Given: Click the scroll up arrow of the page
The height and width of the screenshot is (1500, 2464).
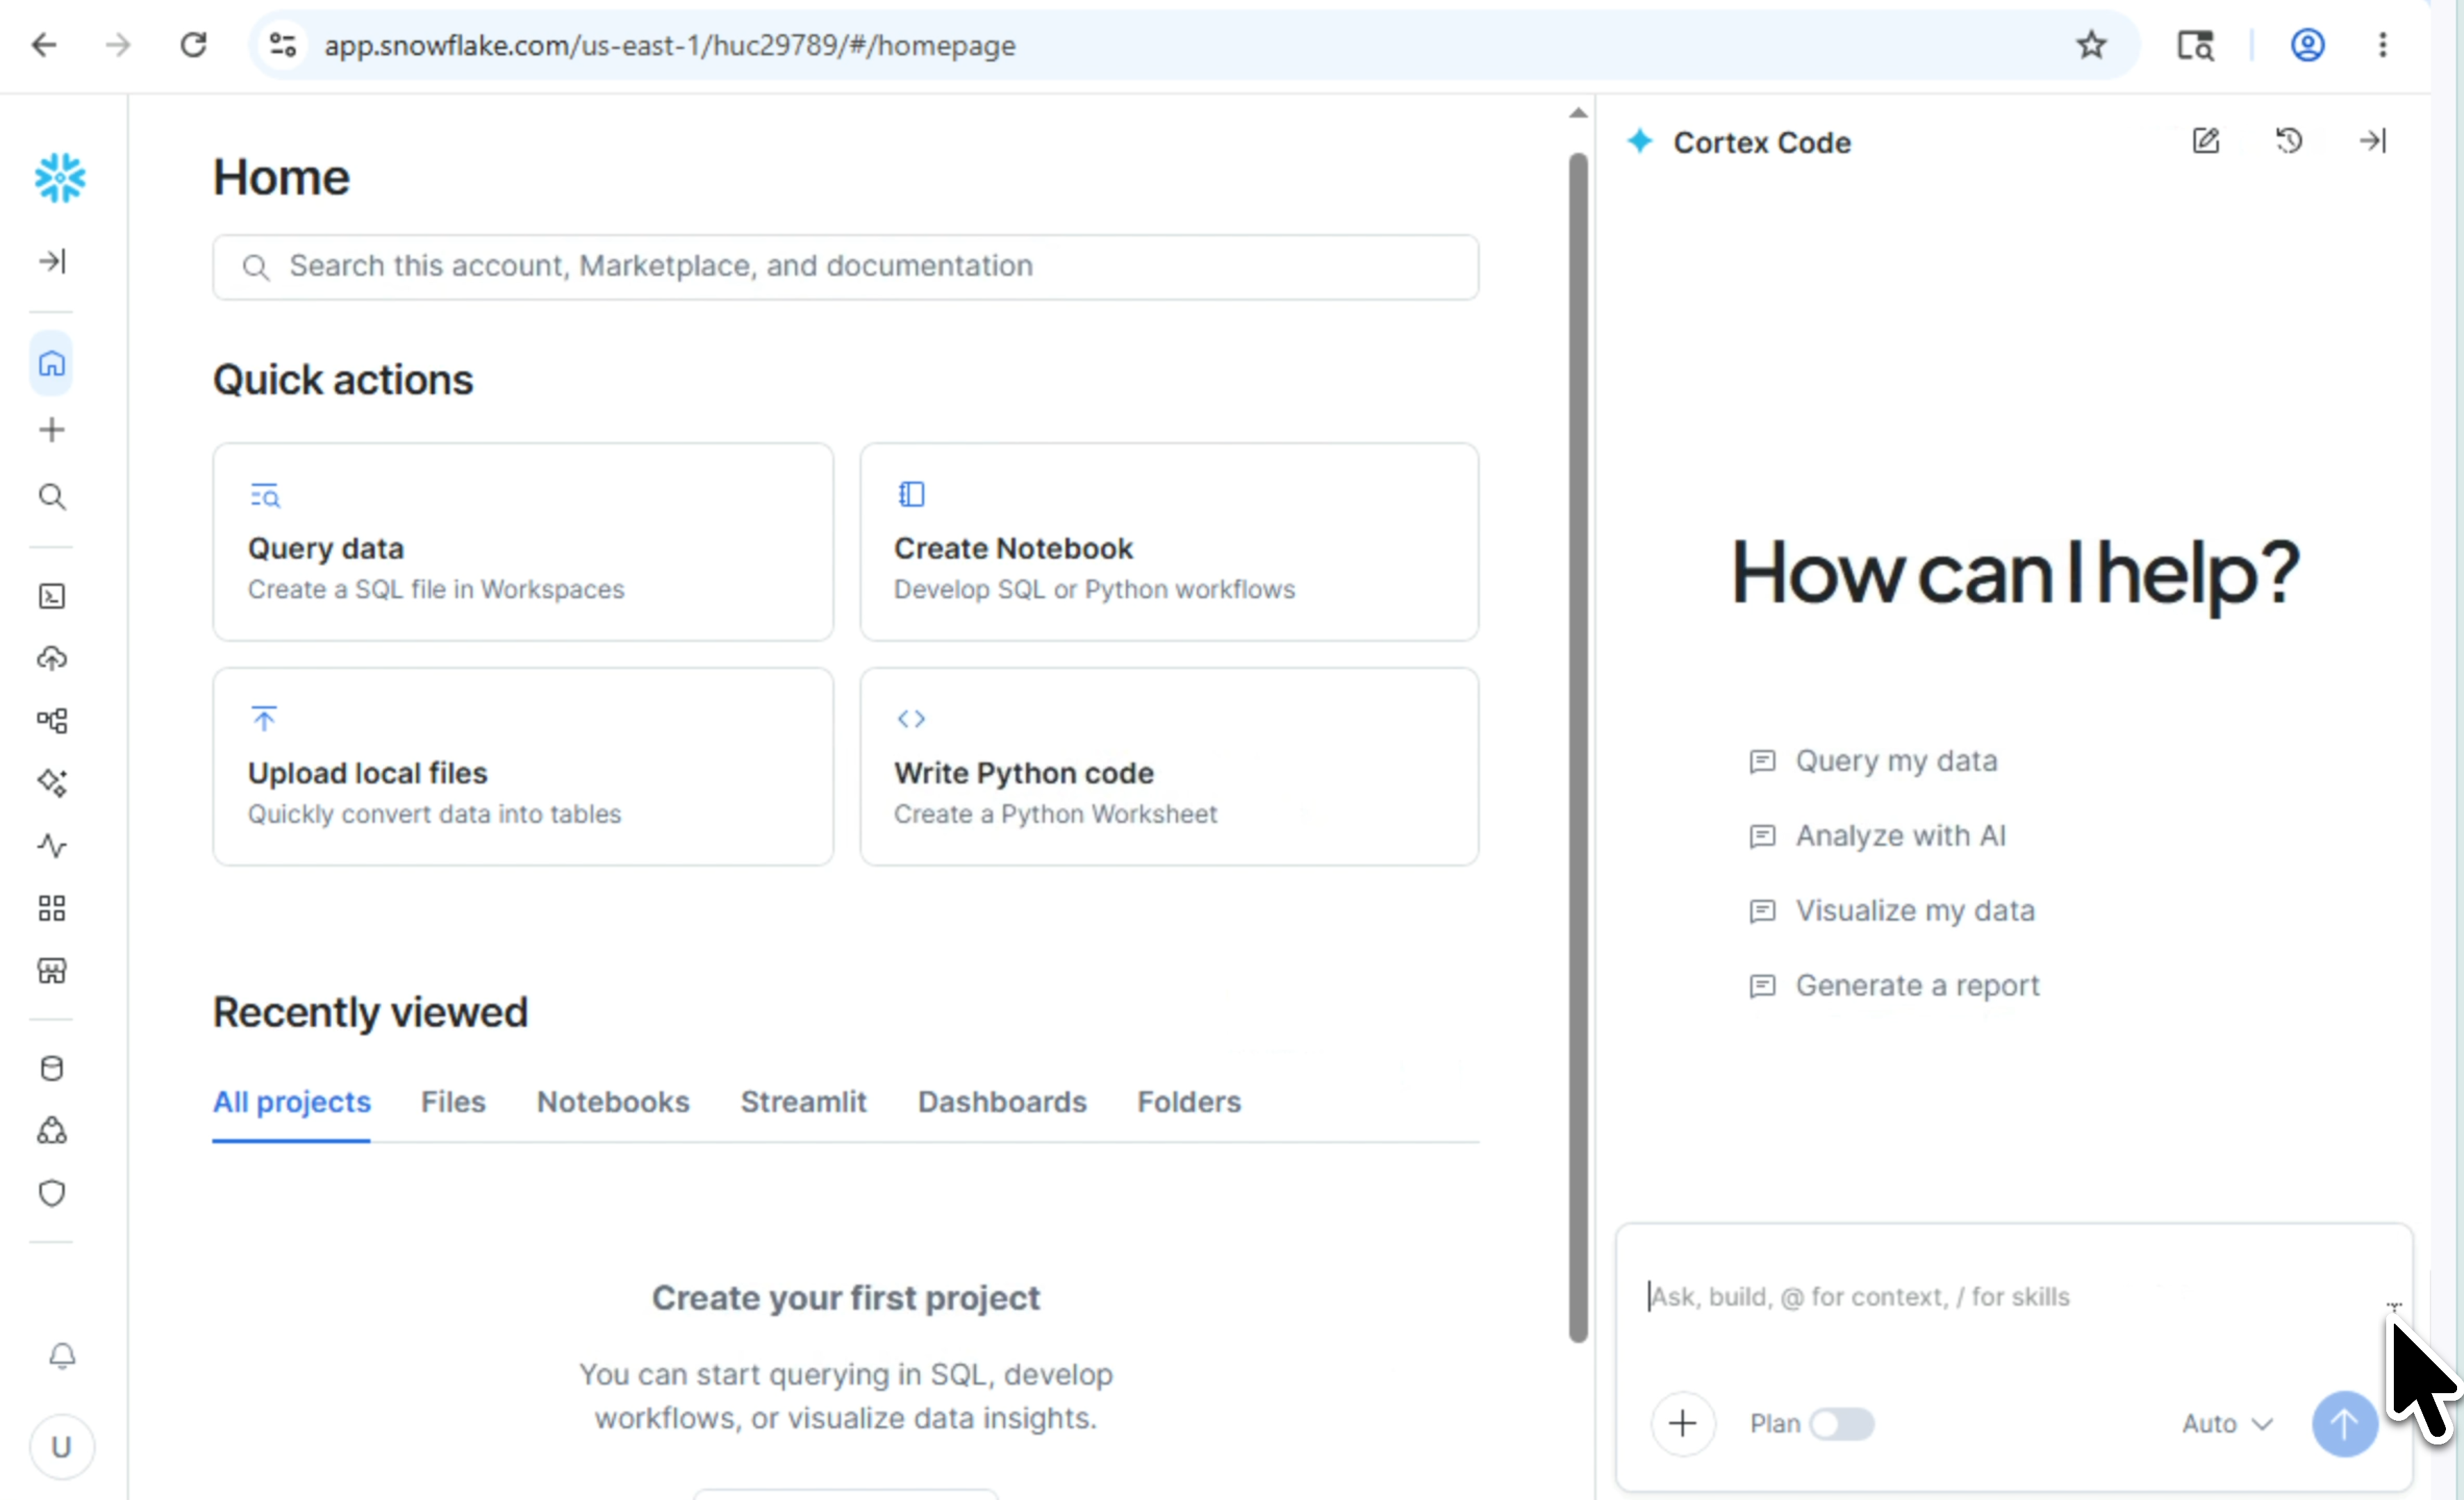Looking at the screenshot, I should [x=1578, y=113].
